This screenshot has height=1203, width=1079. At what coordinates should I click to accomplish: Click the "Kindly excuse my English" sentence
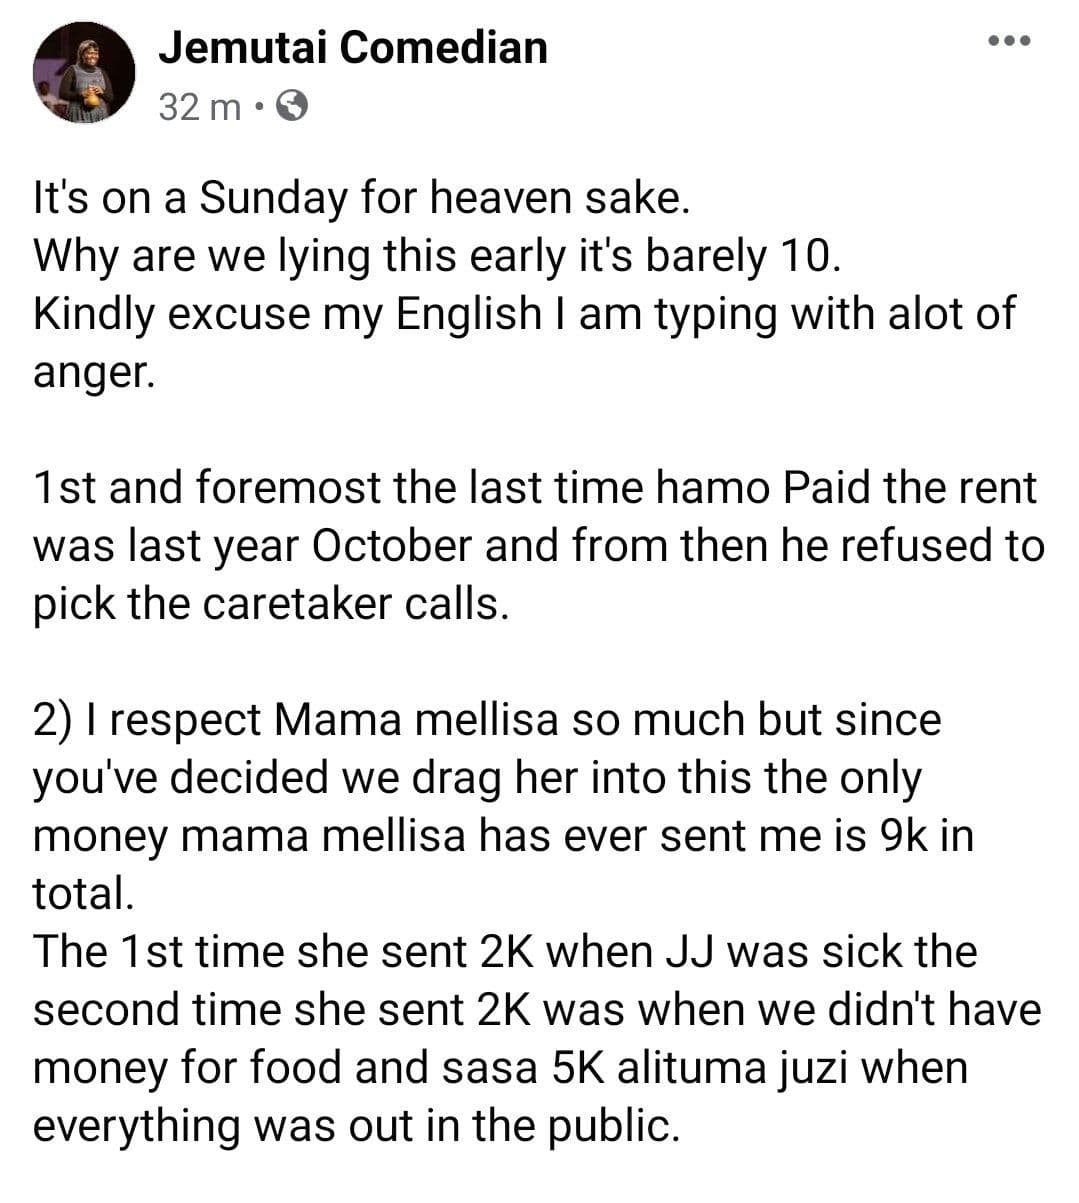[x=523, y=314]
